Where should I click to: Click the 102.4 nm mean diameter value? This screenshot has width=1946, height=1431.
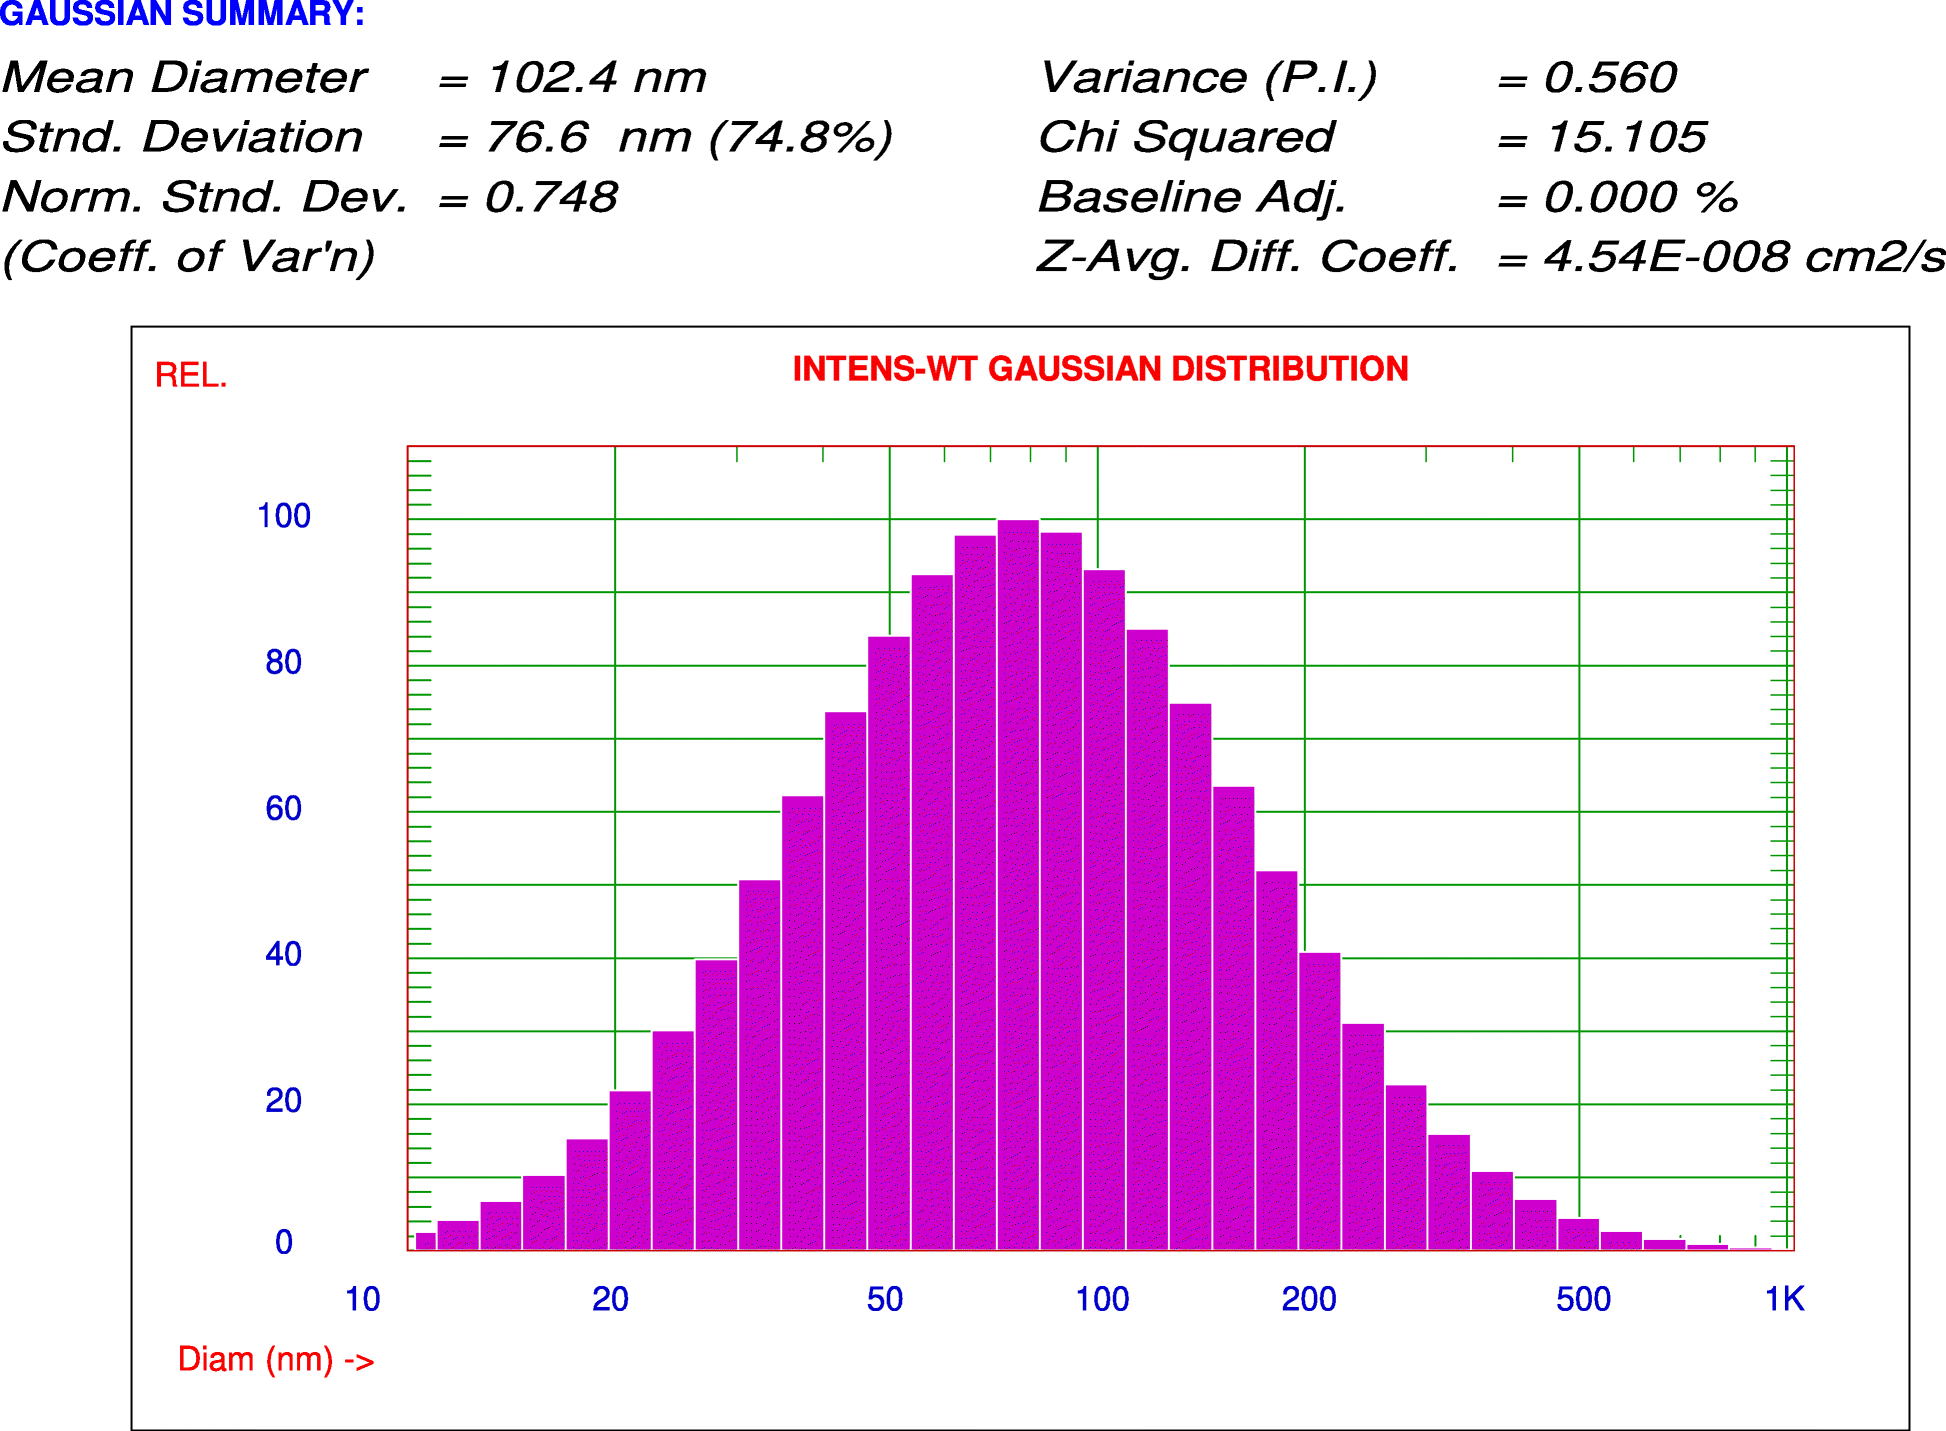597,78
